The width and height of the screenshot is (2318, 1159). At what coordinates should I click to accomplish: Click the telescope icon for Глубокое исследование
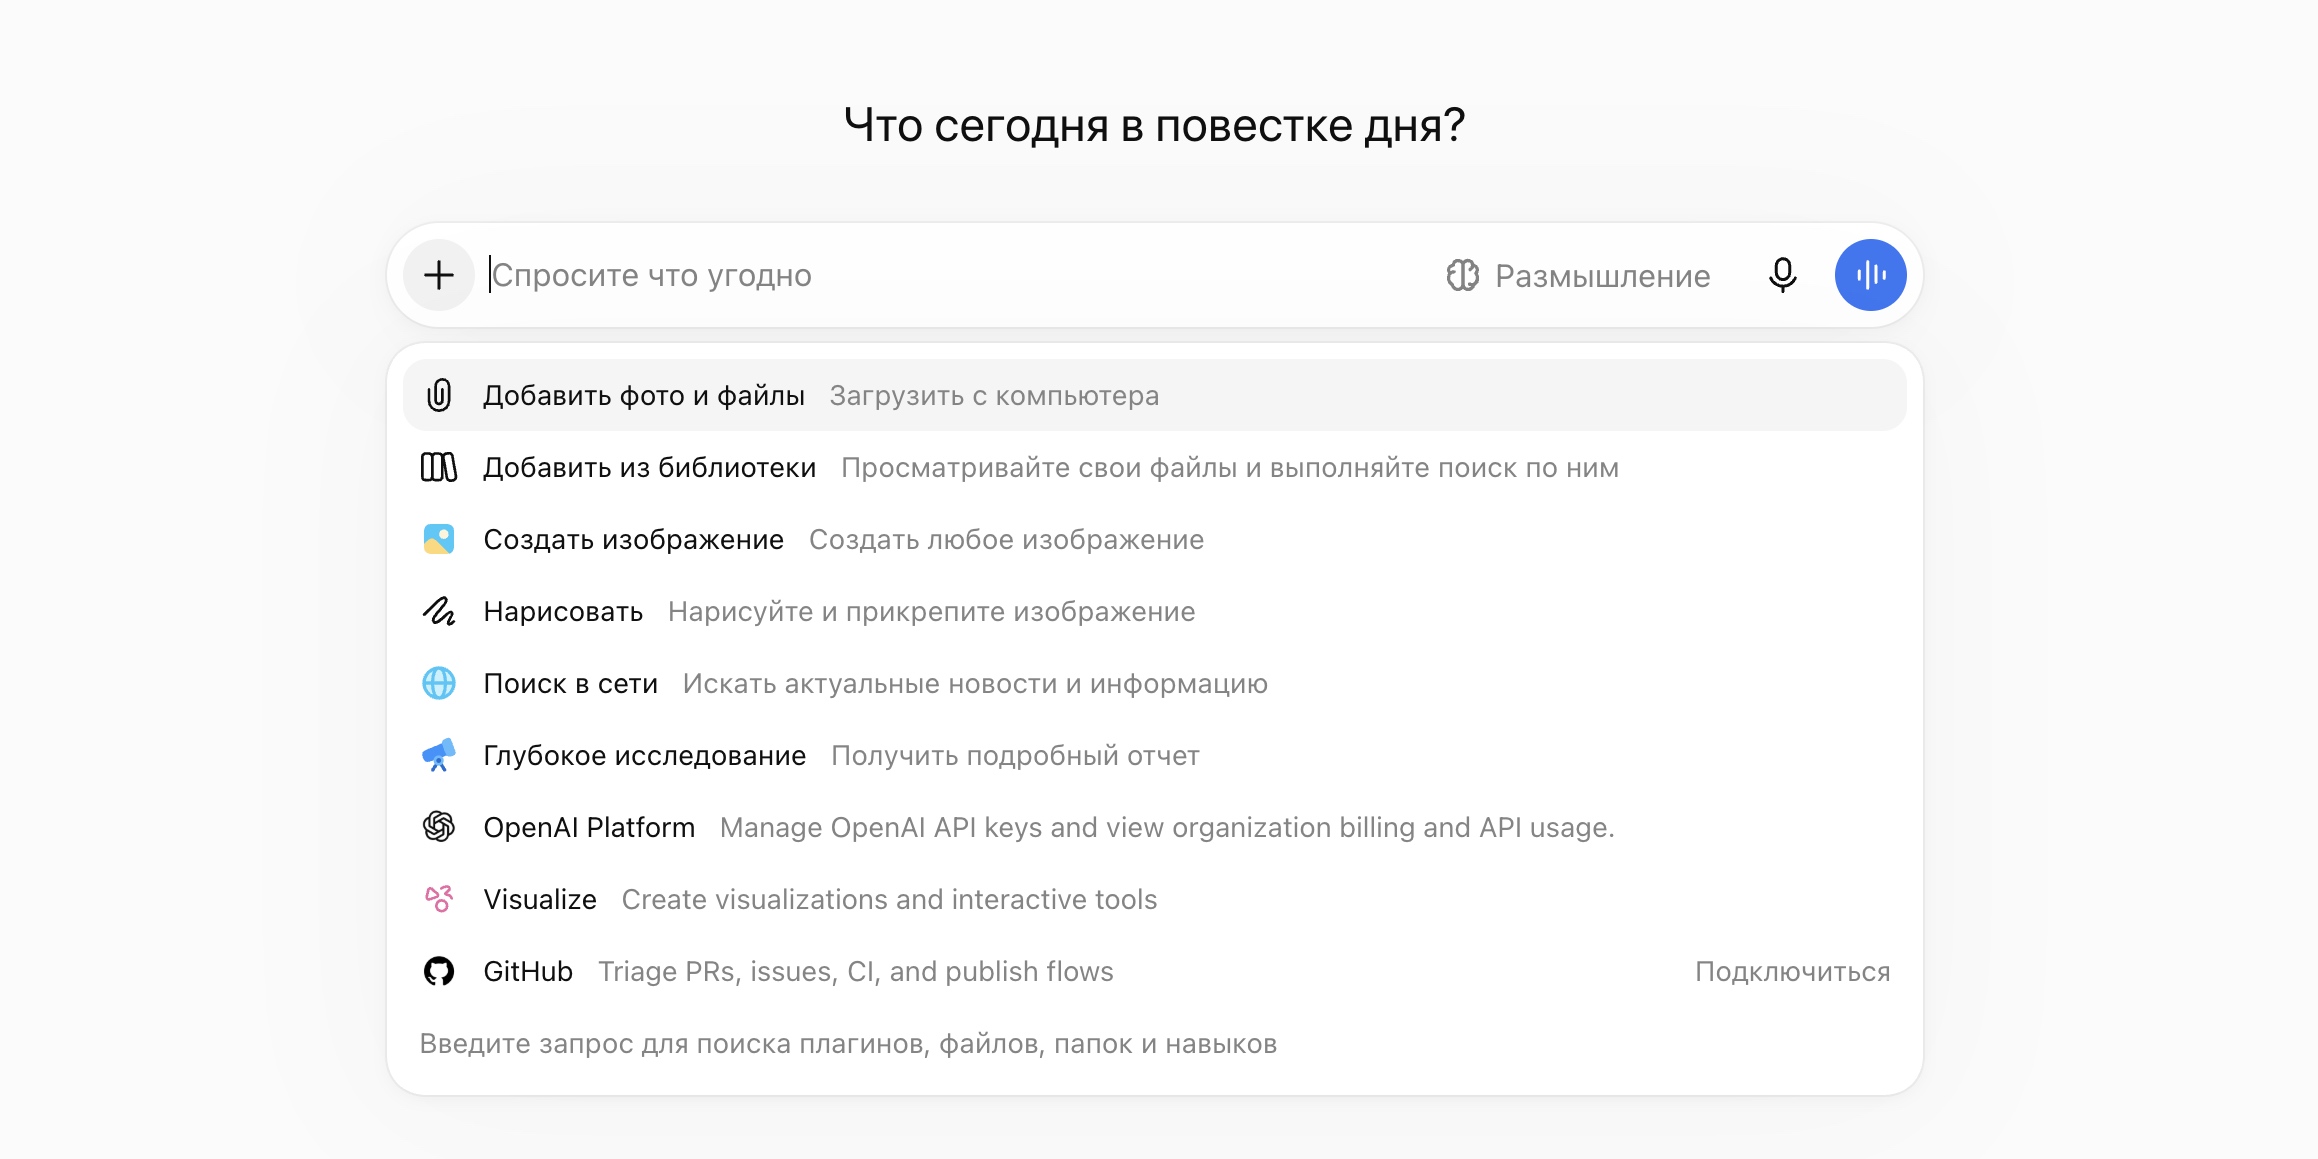[439, 755]
